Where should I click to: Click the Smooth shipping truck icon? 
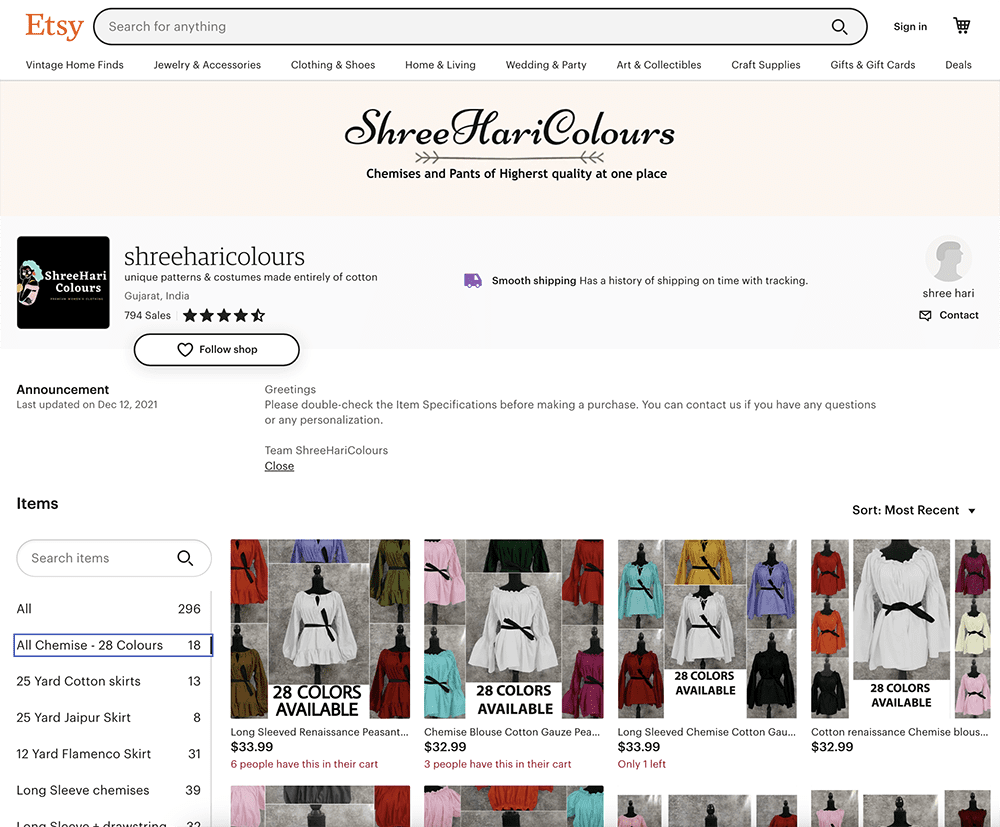tap(473, 281)
